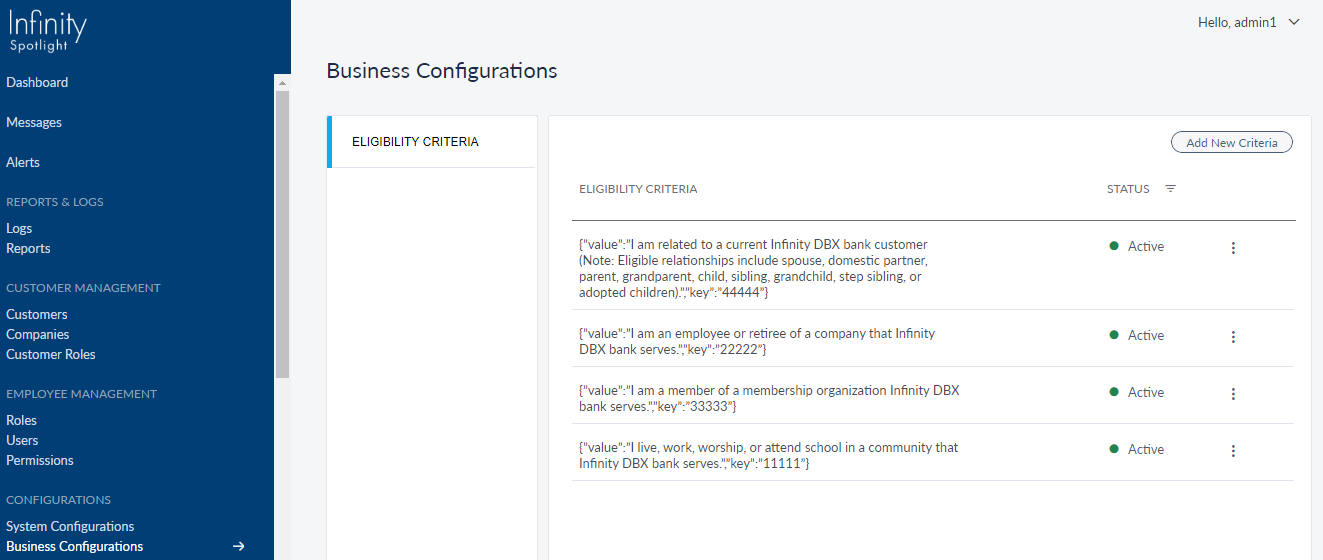Screen dimensions: 1323x560
Task: Select the Eligibility Criteria tab
Action: 415,142
